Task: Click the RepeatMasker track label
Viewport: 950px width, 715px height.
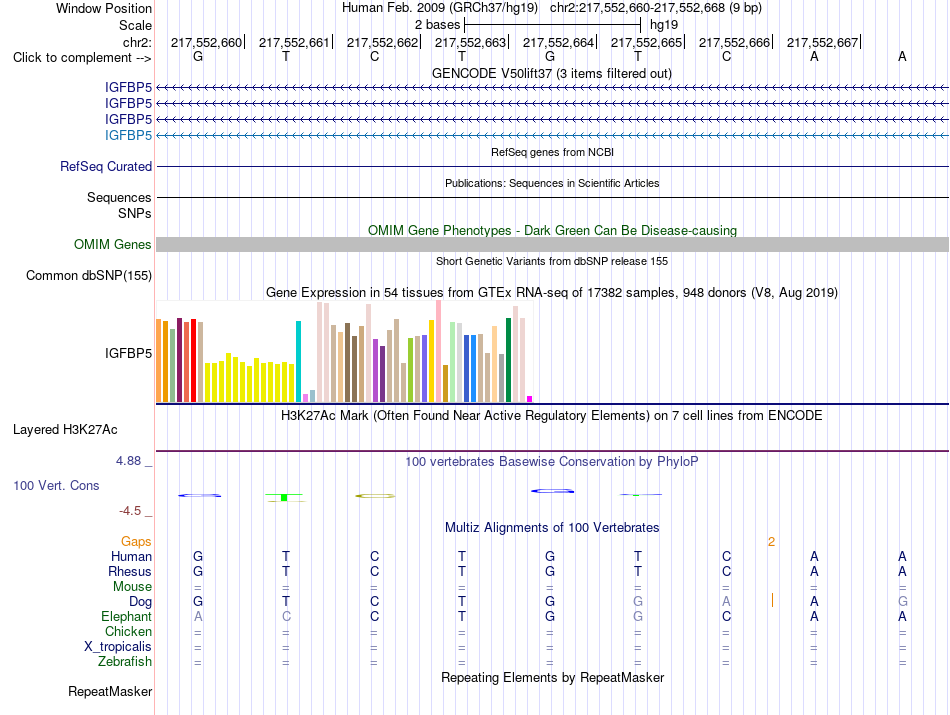Action: click(x=110, y=691)
